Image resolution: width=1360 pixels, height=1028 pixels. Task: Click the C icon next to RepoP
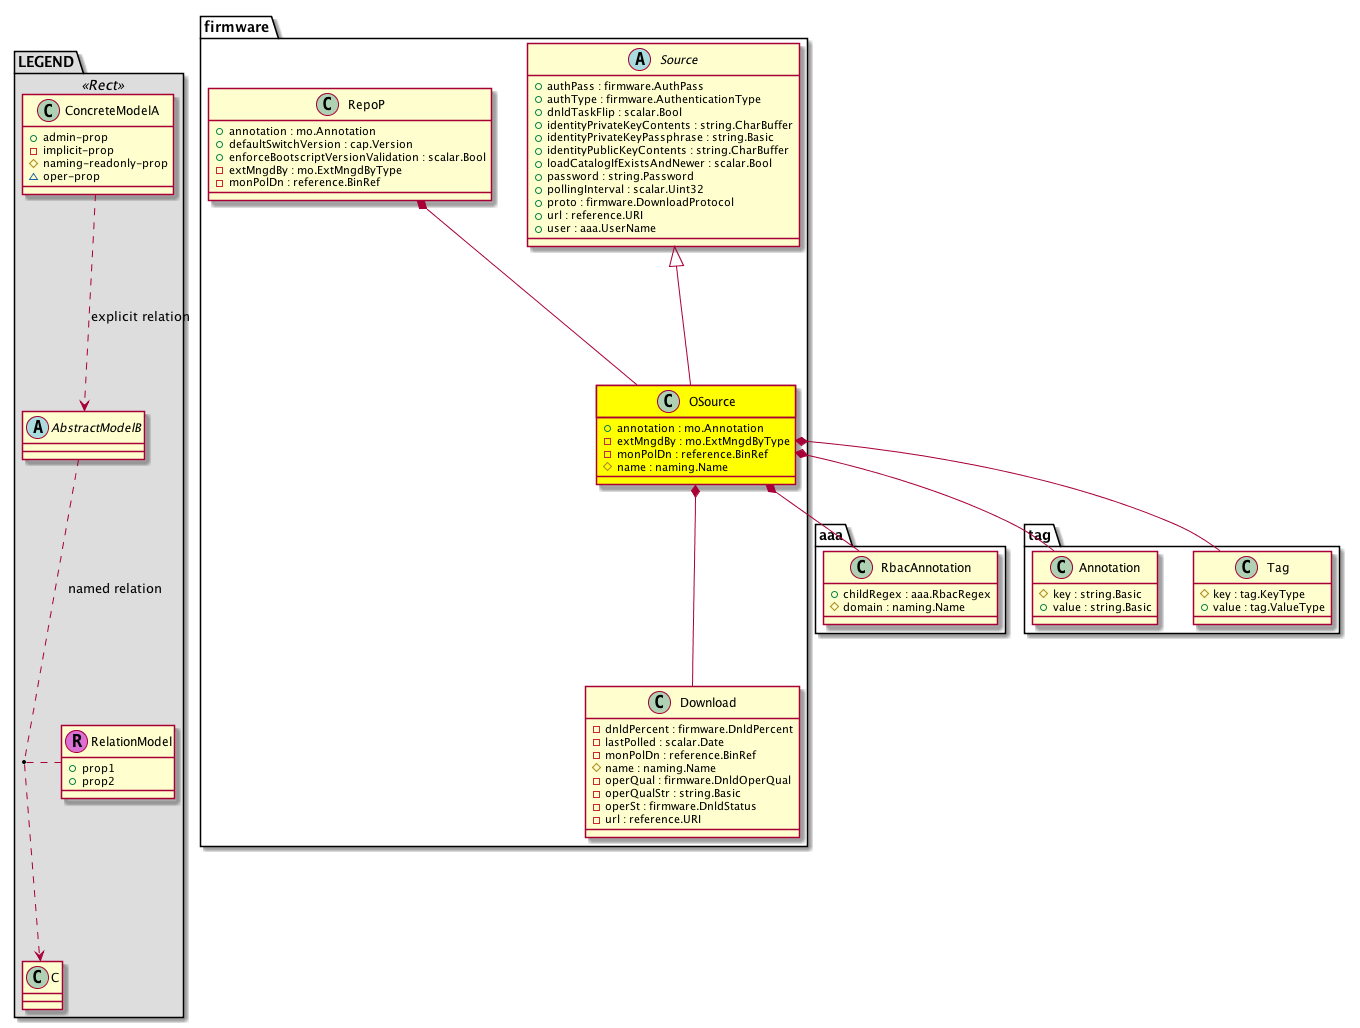[327, 104]
